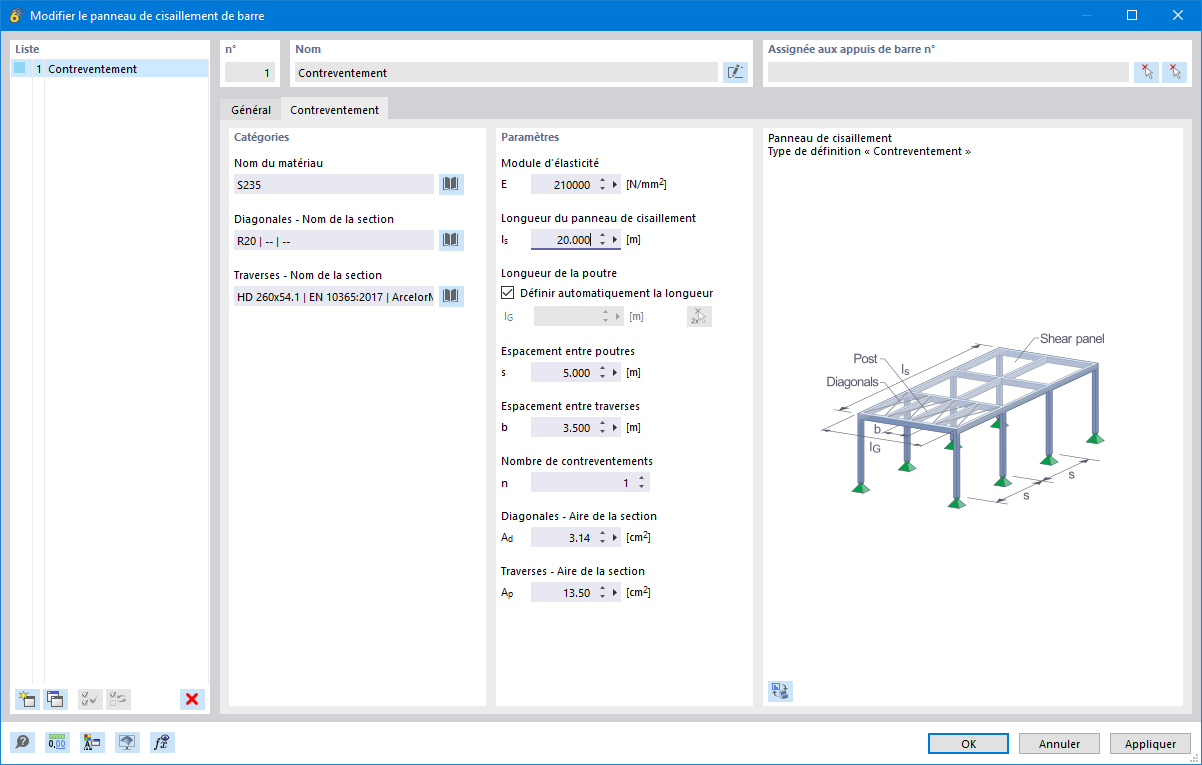Open formula fx icon at bottom
Image resolution: width=1202 pixels, height=765 pixels.
[162, 742]
